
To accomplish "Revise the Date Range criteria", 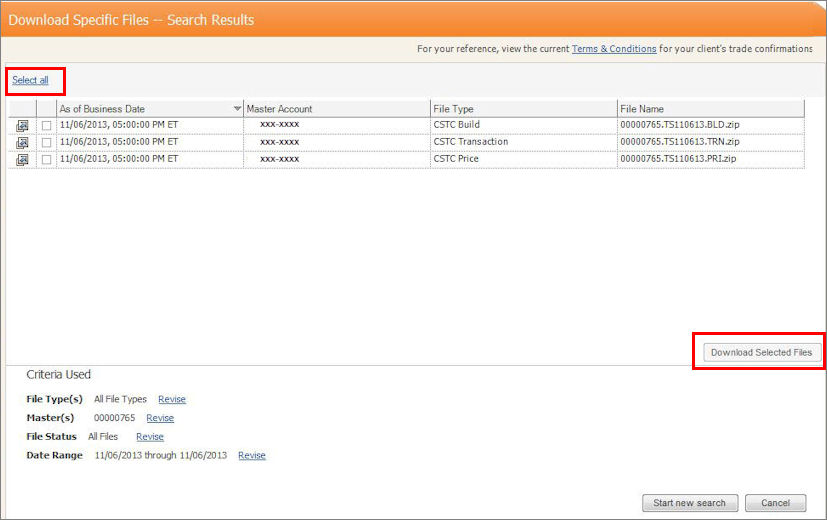I will (x=252, y=456).
